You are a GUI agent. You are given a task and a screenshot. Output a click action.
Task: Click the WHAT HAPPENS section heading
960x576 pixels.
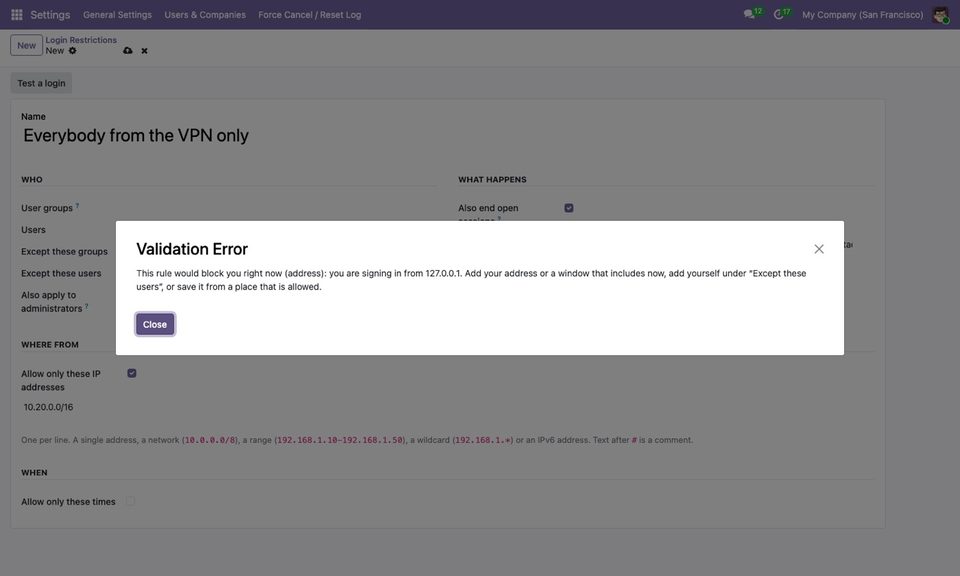pyautogui.click(x=492, y=179)
